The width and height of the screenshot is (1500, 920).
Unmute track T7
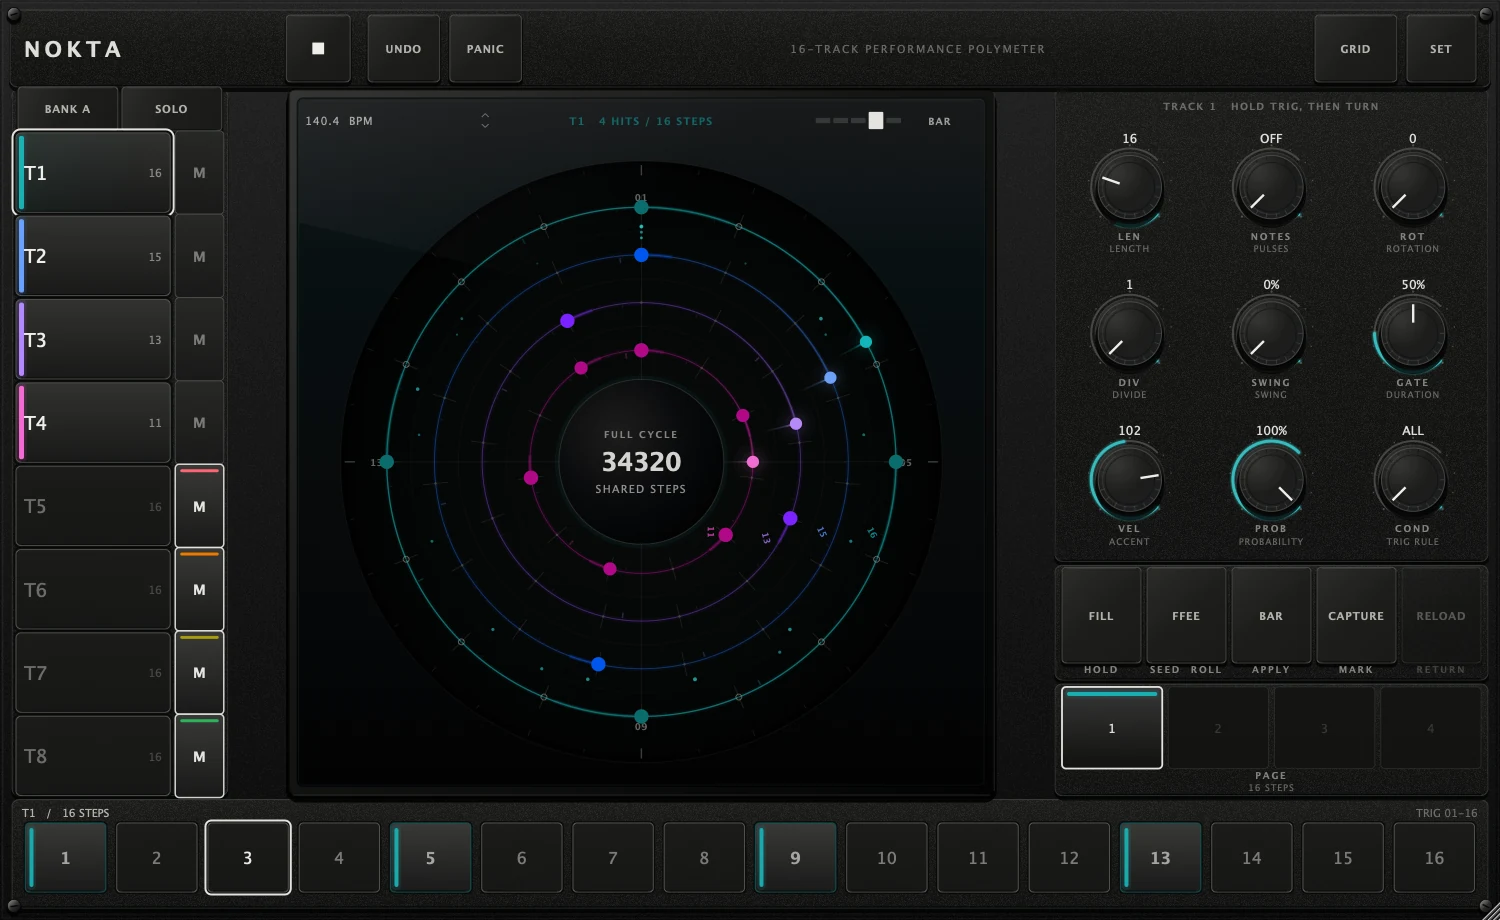199,673
